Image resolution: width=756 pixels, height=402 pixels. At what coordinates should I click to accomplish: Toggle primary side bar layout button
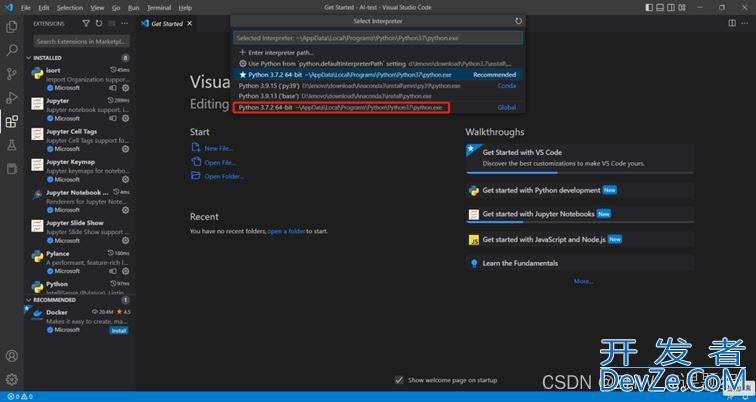pos(649,7)
